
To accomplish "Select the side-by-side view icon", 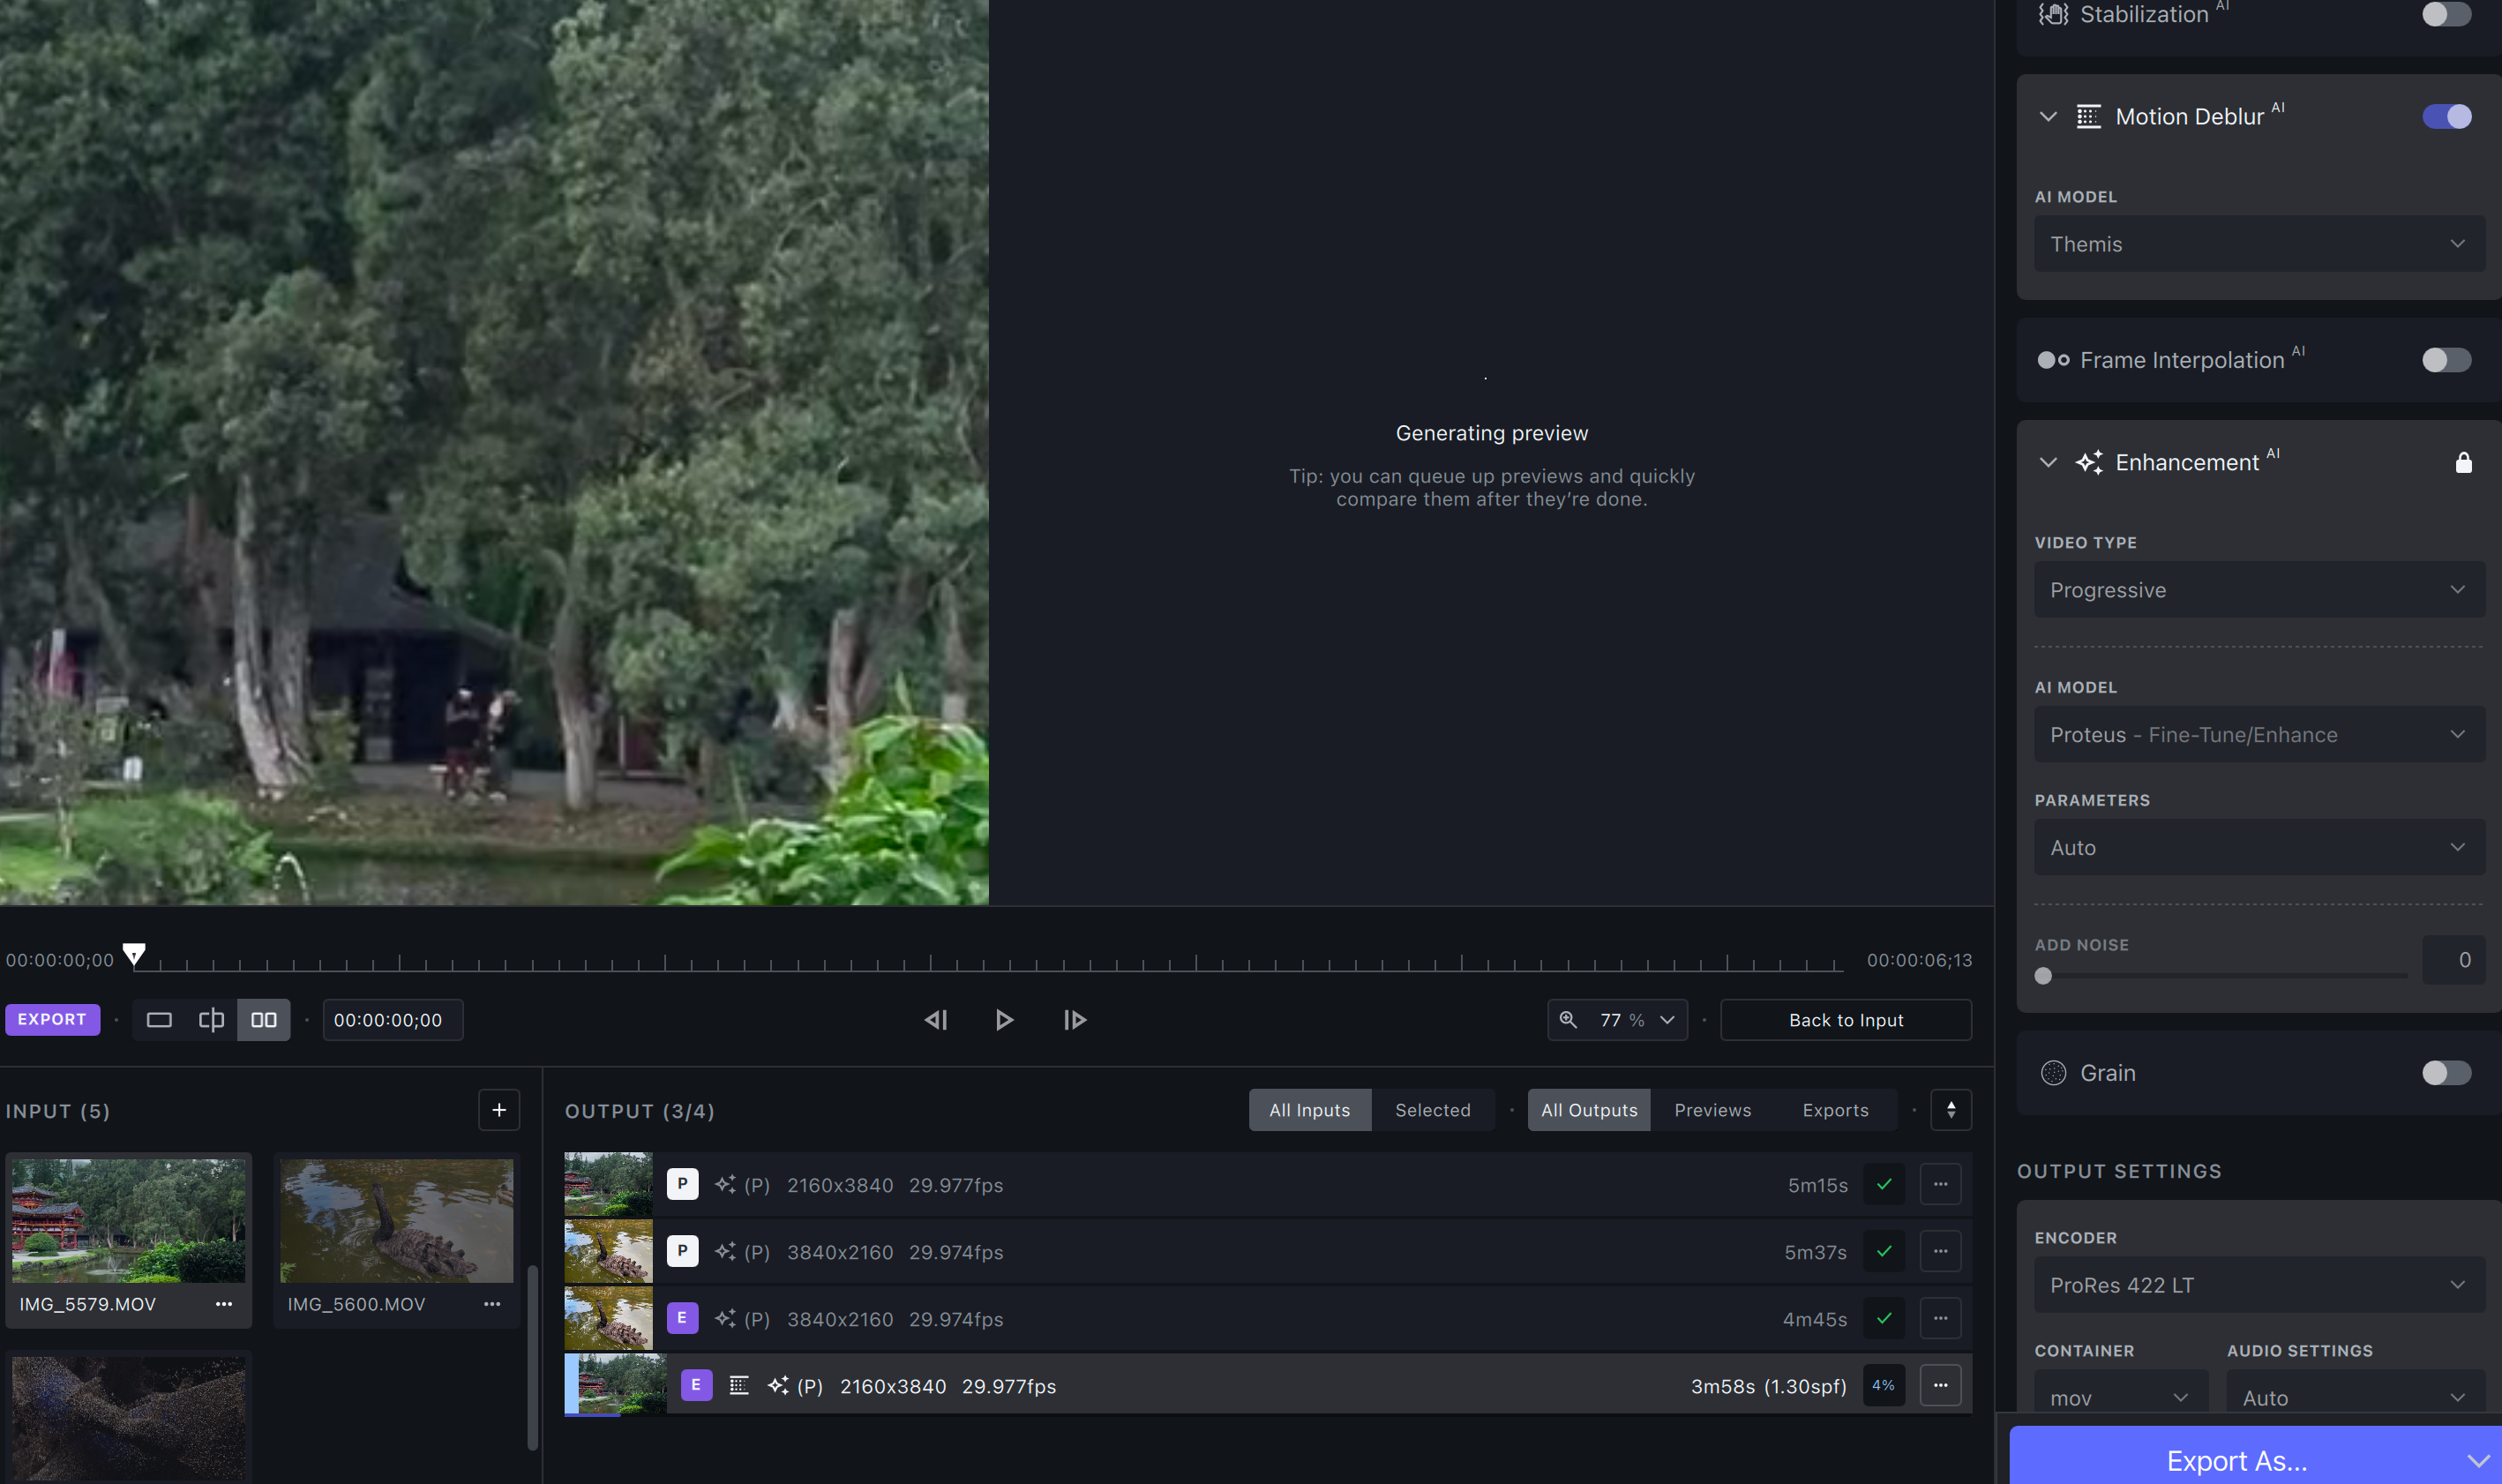I will coord(264,1020).
